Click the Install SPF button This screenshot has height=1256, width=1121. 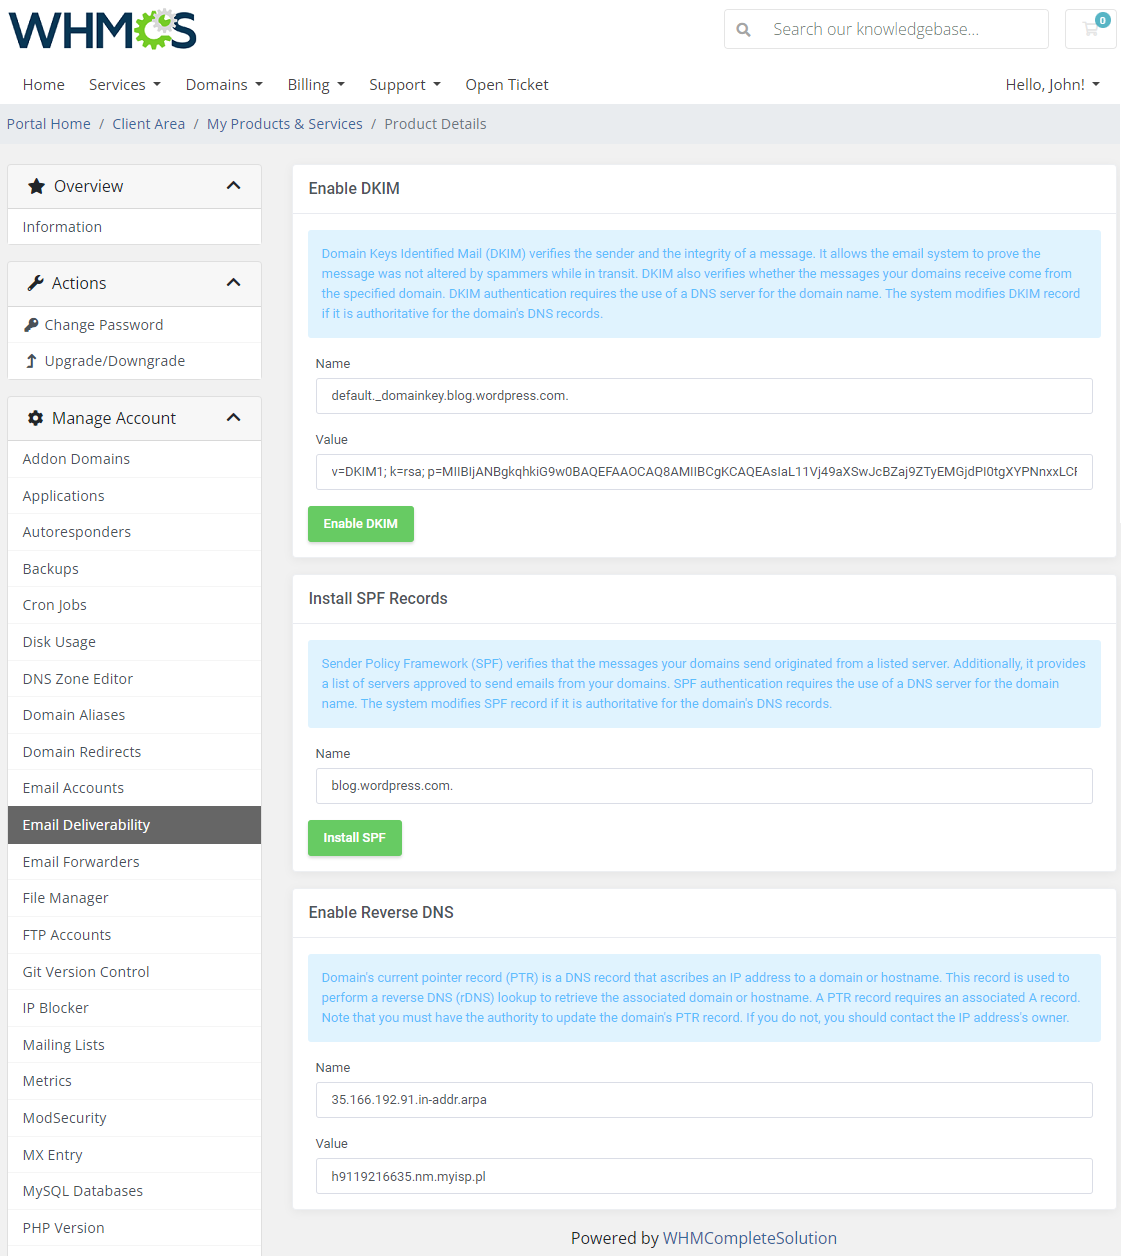pos(355,838)
